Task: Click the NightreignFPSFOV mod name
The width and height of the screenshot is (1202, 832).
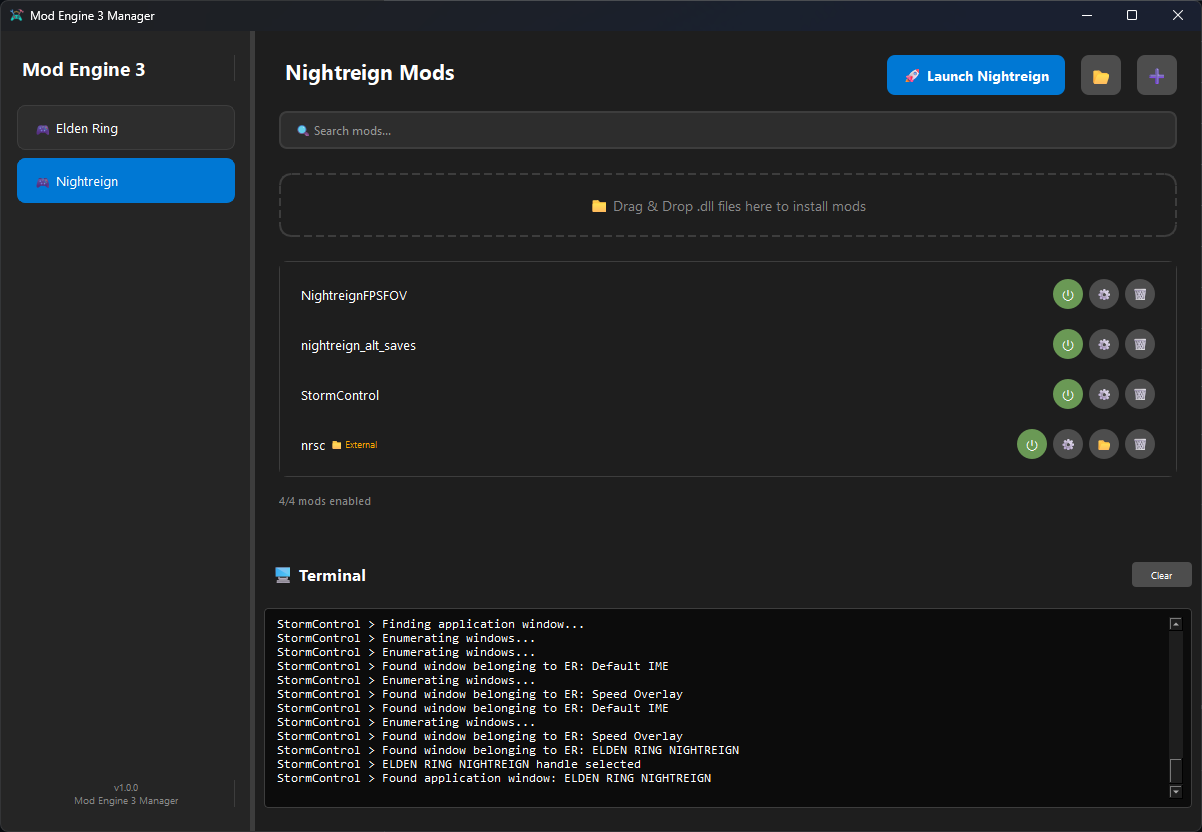Action: coord(354,296)
